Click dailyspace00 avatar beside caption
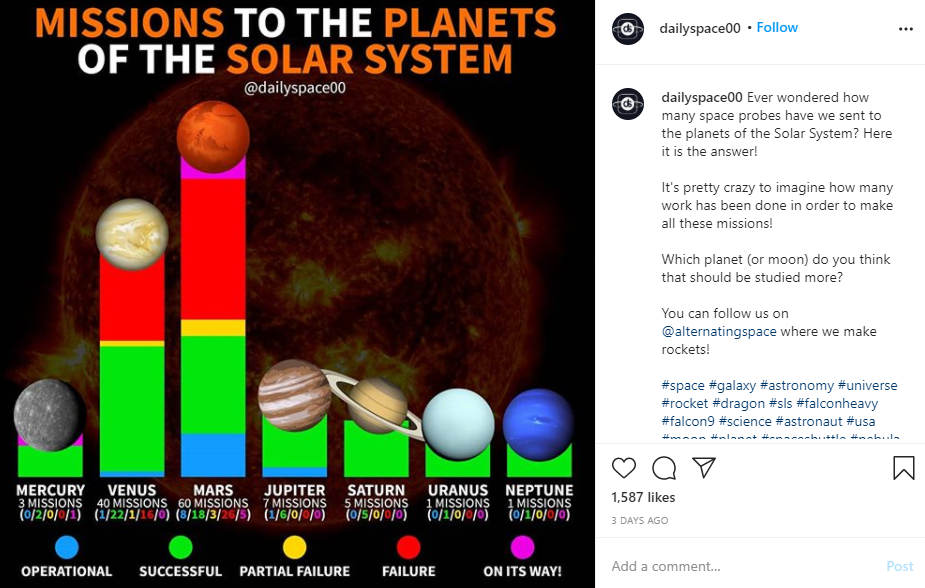 [627, 103]
